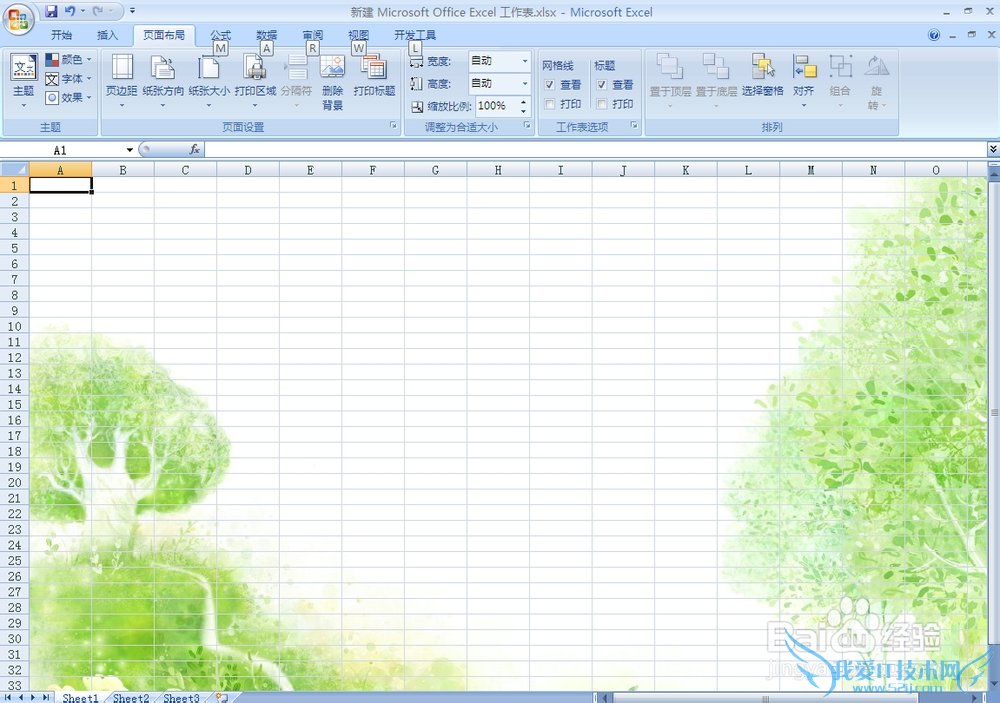The width and height of the screenshot is (1000, 703).
Task: Switch to the Developer (开发工具) tab
Action: pyautogui.click(x=415, y=35)
